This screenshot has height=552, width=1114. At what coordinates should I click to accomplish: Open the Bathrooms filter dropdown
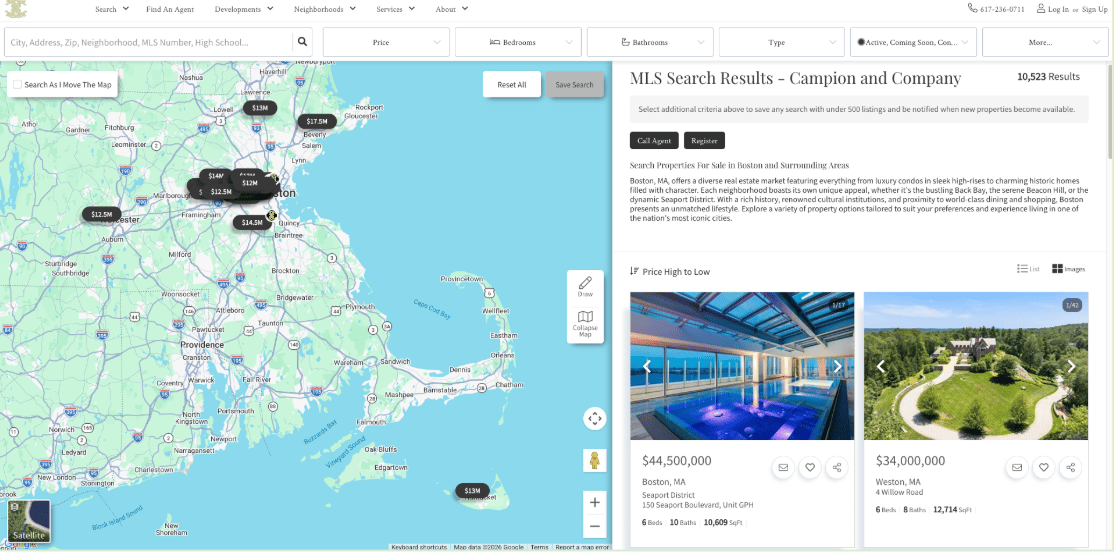click(650, 42)
